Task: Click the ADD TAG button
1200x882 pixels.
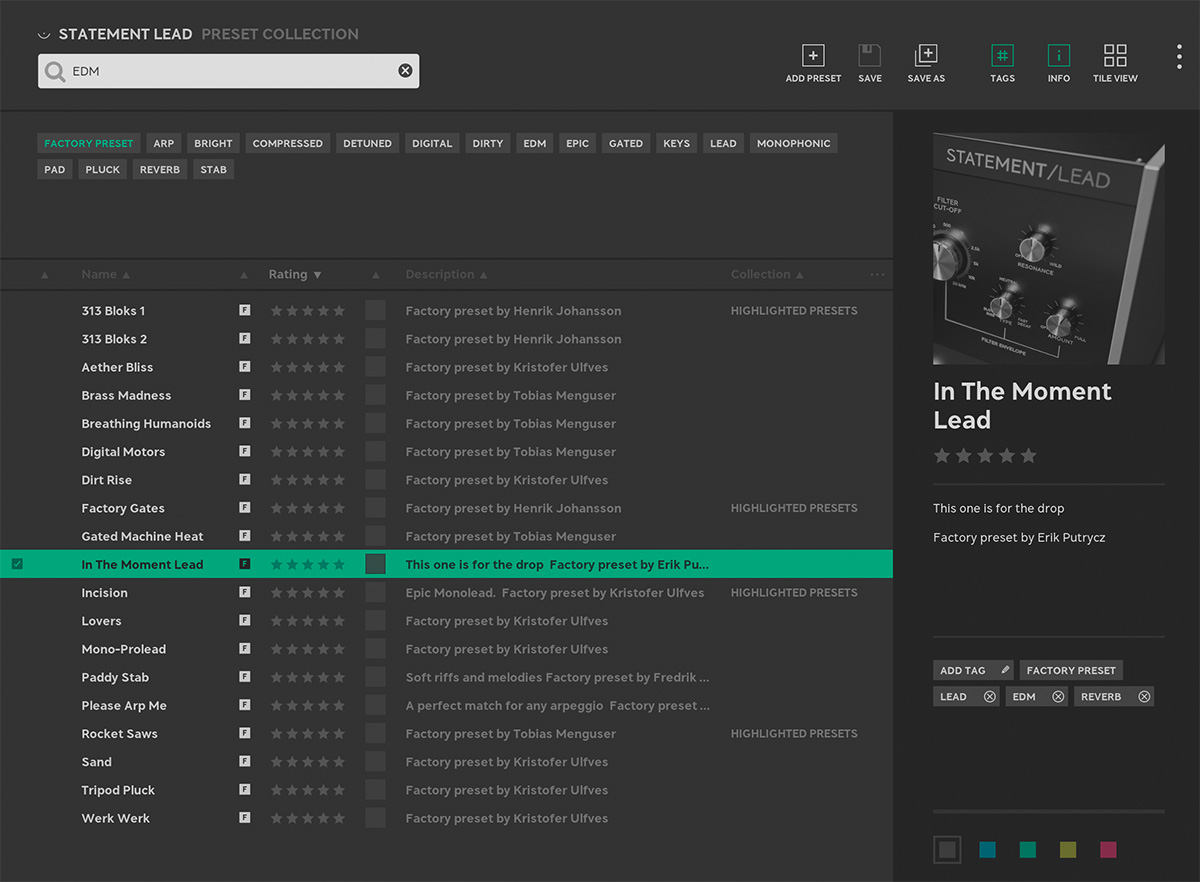Action: (x=962, y=669)
